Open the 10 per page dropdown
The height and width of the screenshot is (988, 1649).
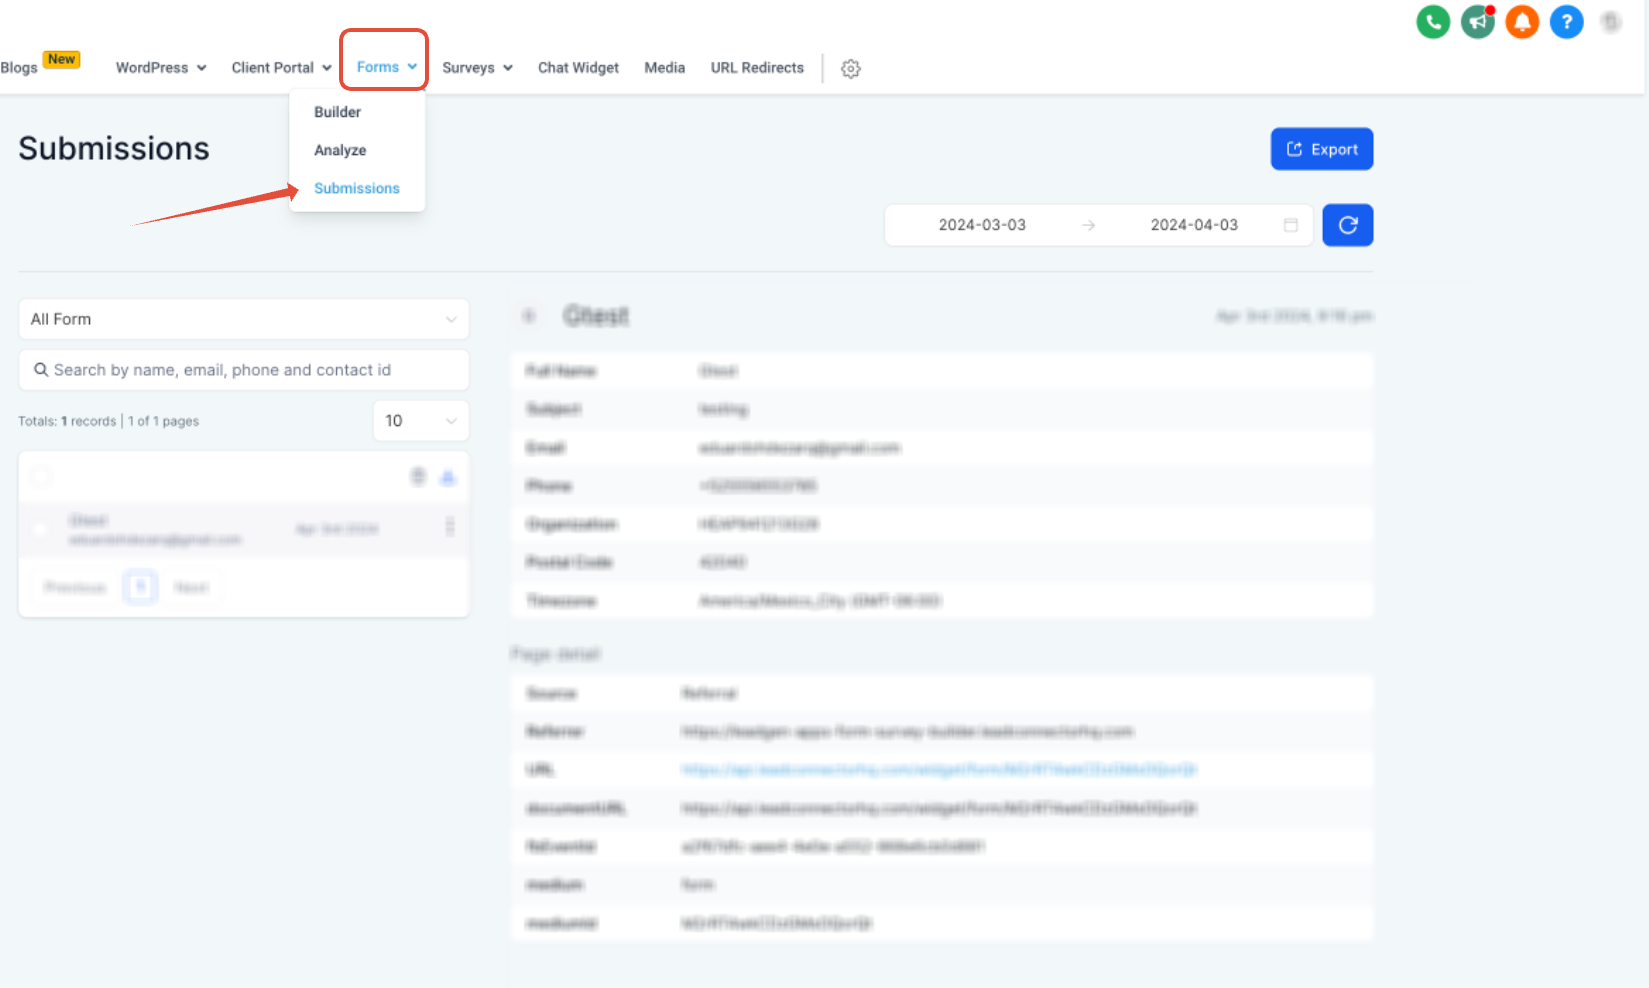tap(421, 421)
